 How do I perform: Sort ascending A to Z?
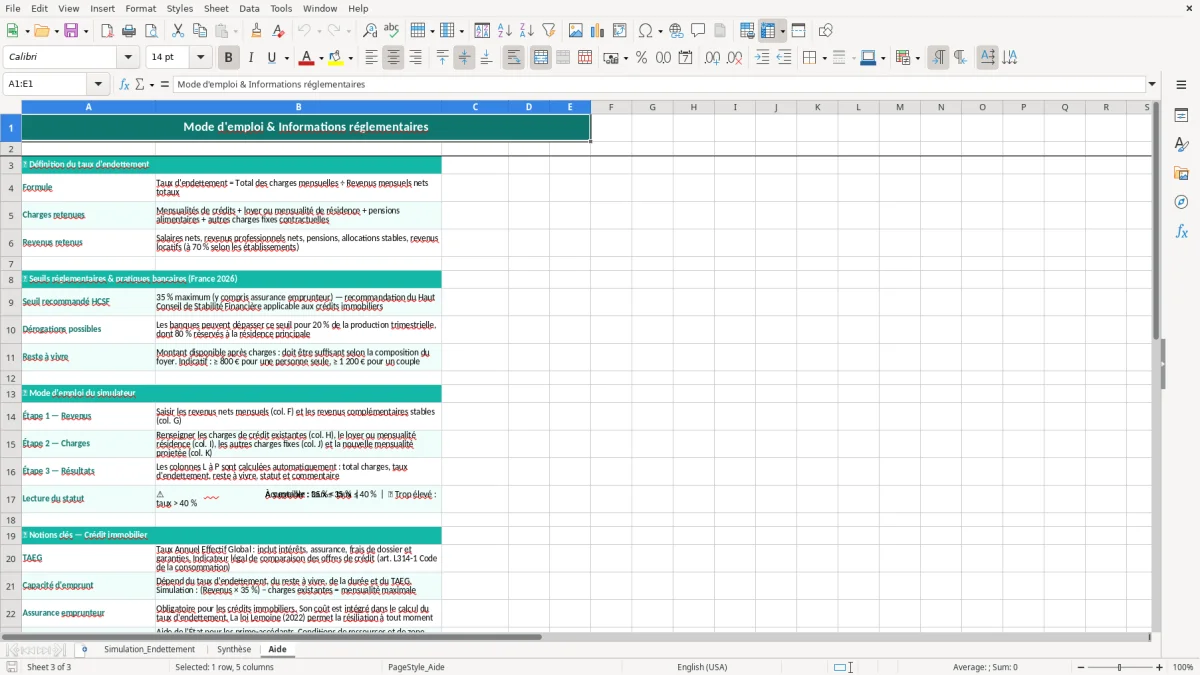point(504,31)
